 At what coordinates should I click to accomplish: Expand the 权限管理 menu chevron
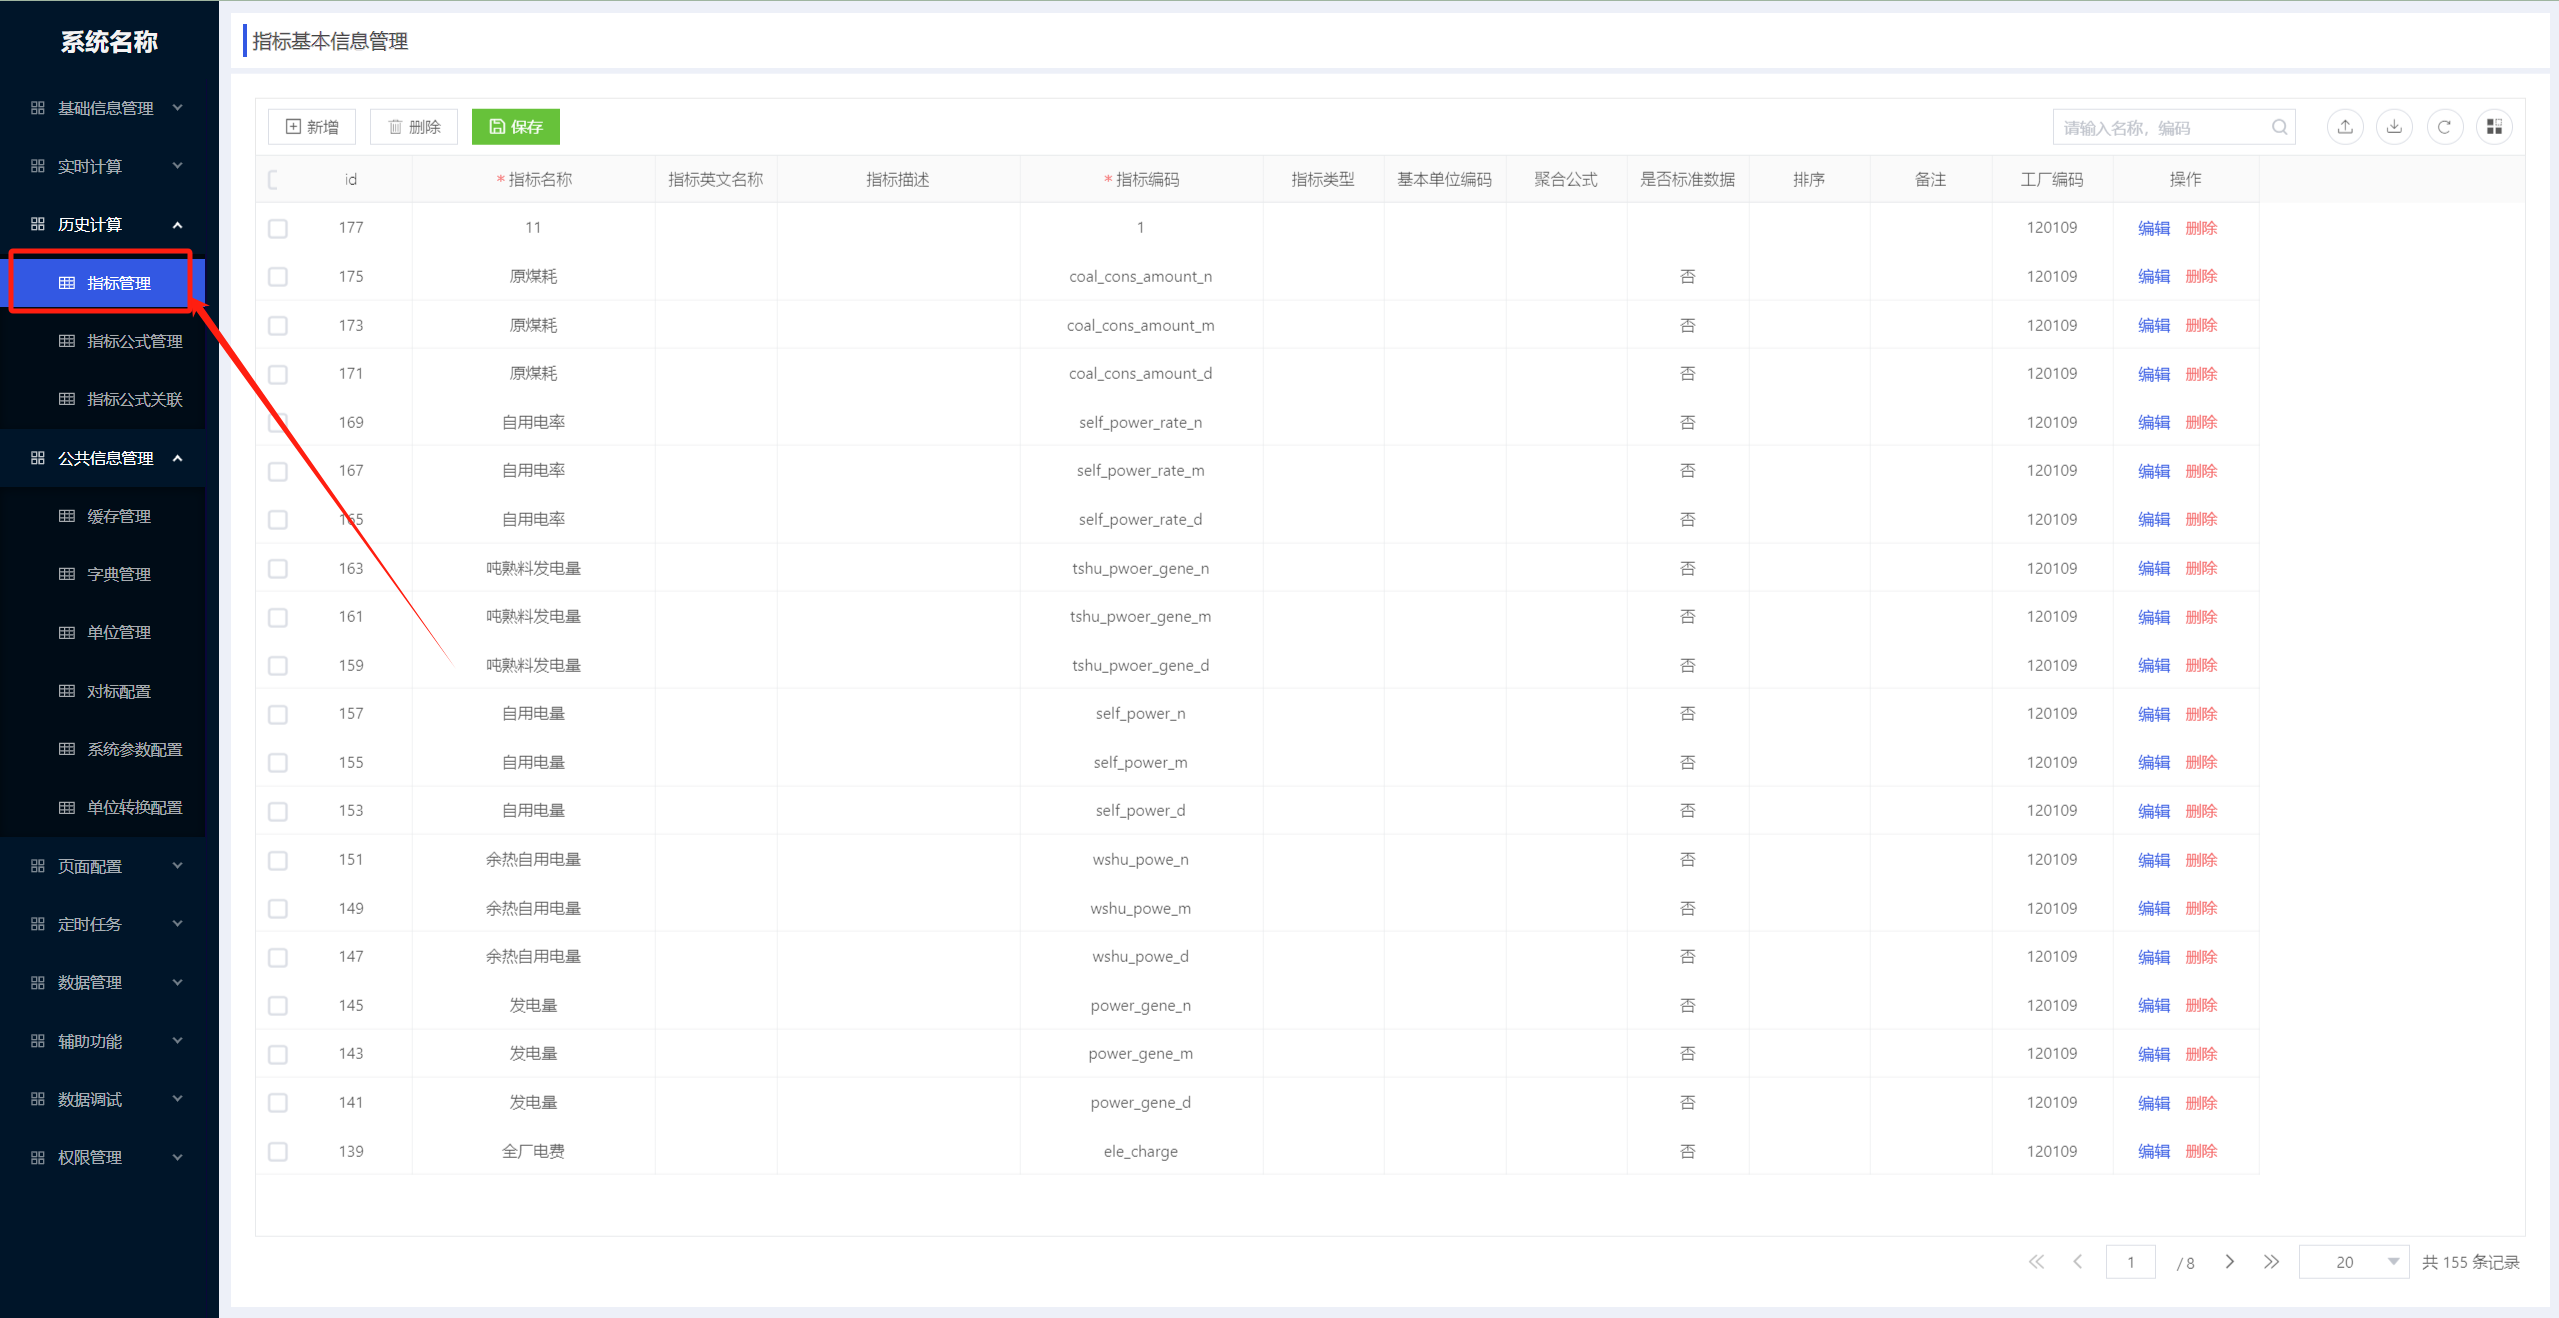(177, 1158)
